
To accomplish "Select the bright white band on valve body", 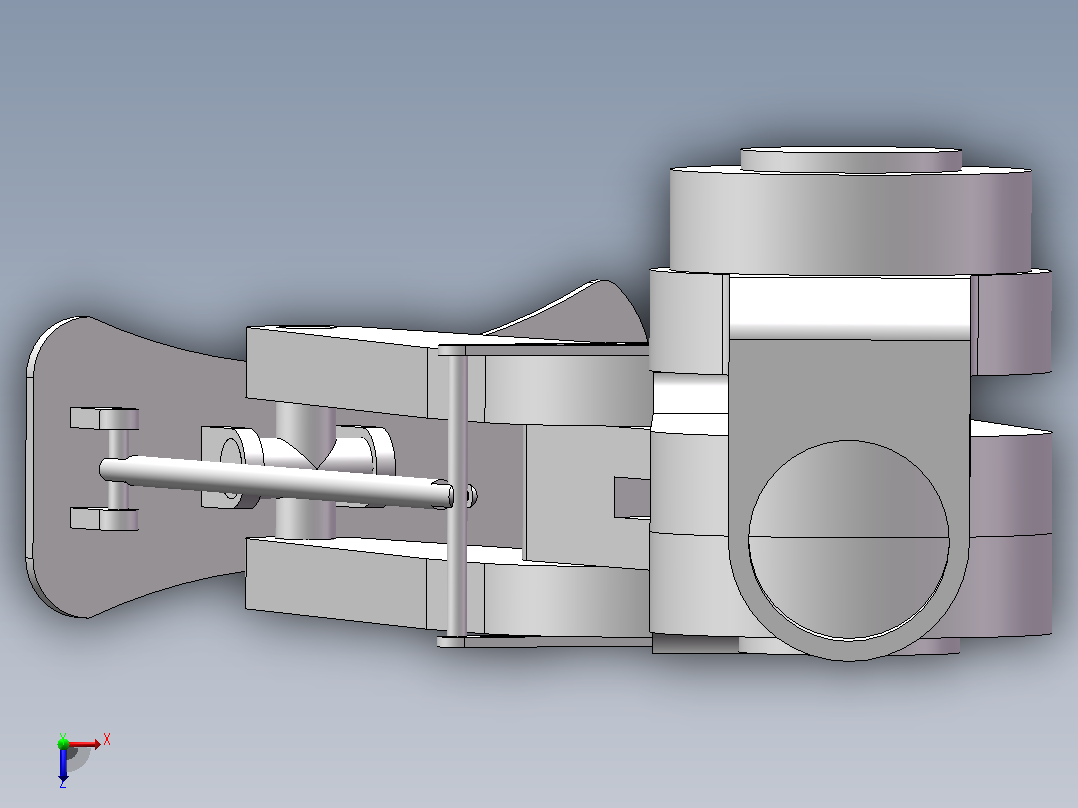I will click(x=850, y=307).
